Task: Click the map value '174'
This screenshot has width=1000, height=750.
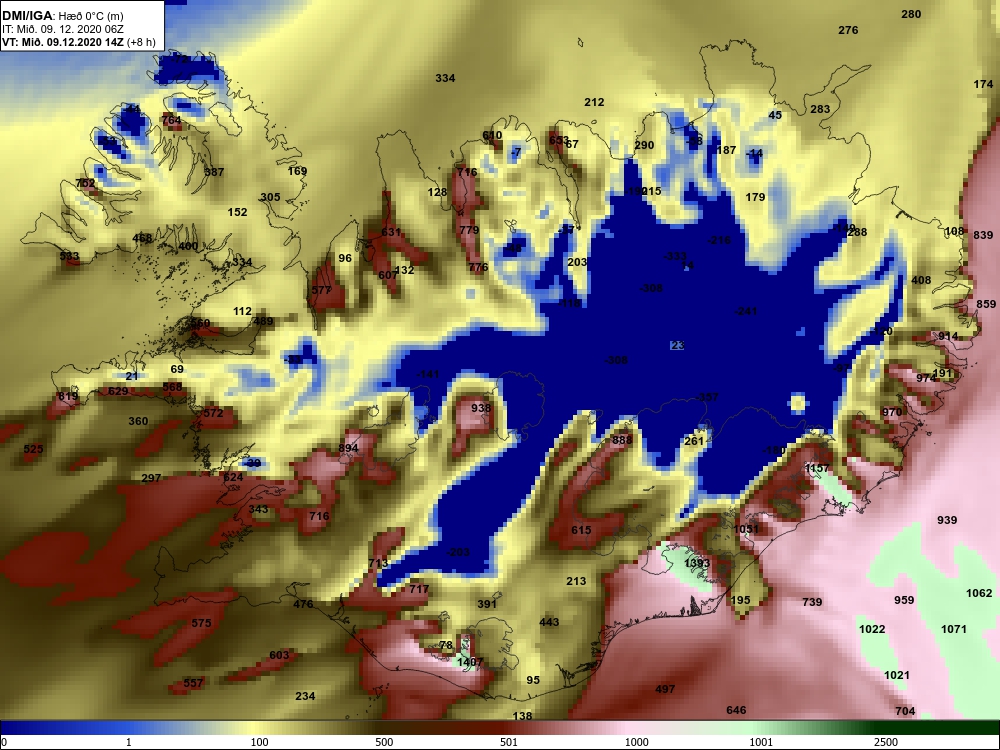Action: [x=983, y=84]
